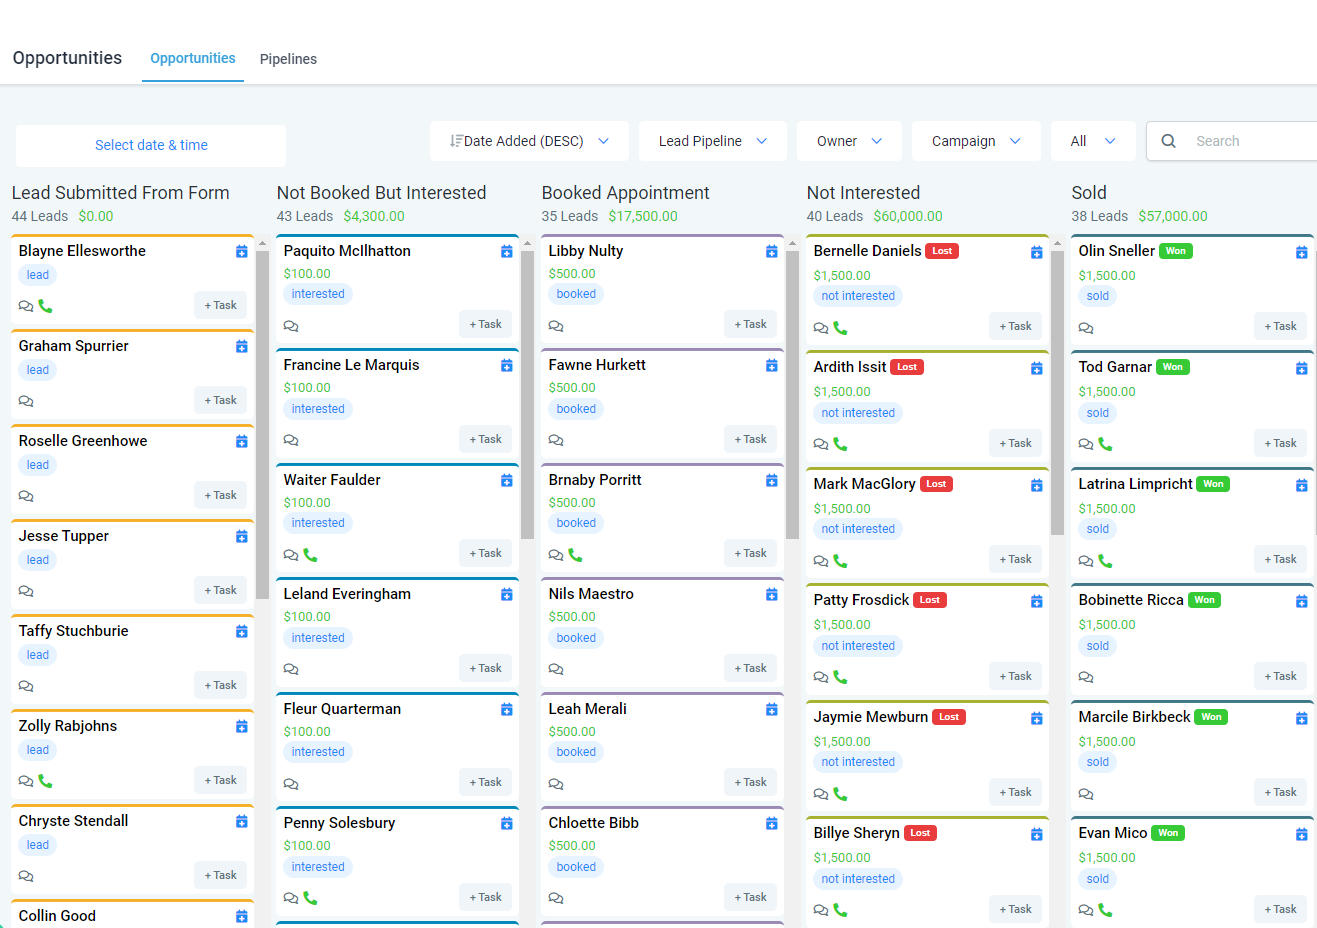Viewport: 1317px width, 928px height.
Task: Click phone icon on Zolly Rabjohns card
Action: 45,781
